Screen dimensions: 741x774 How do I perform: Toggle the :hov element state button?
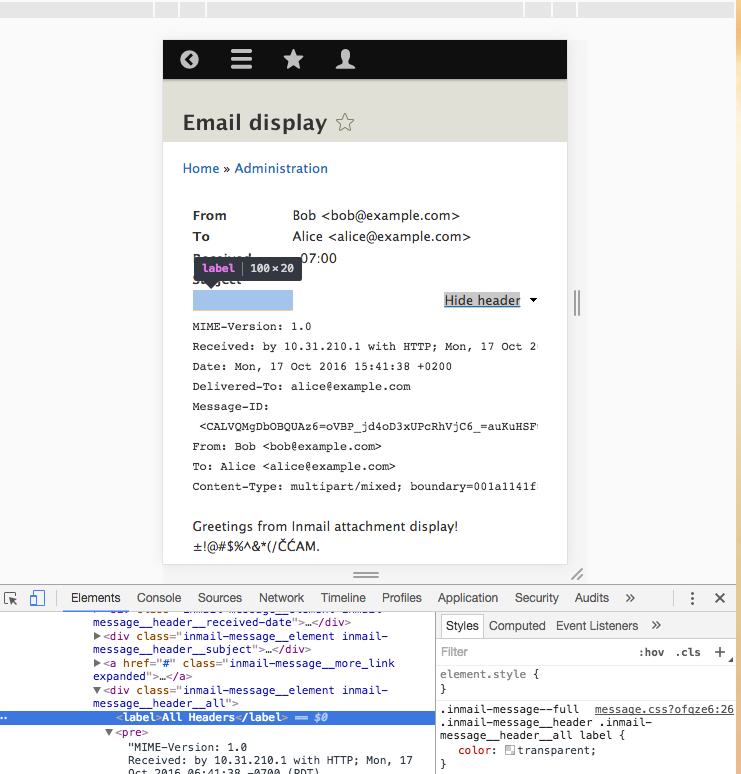[651, 653]
